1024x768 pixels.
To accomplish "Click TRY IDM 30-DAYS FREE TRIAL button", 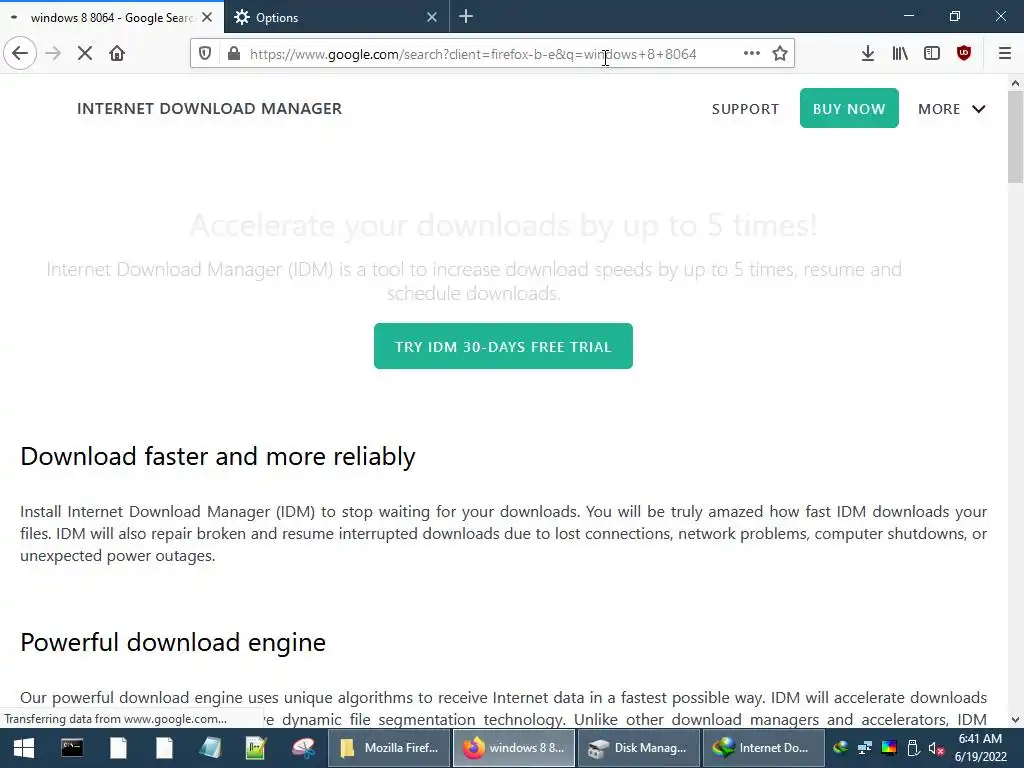I will [503, 346].
